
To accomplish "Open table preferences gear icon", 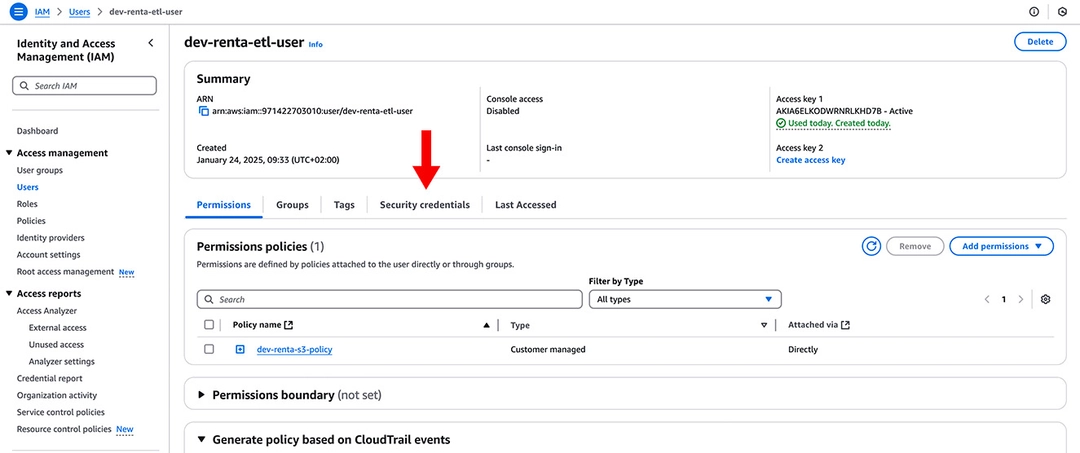I will [x=1046, y=299].
